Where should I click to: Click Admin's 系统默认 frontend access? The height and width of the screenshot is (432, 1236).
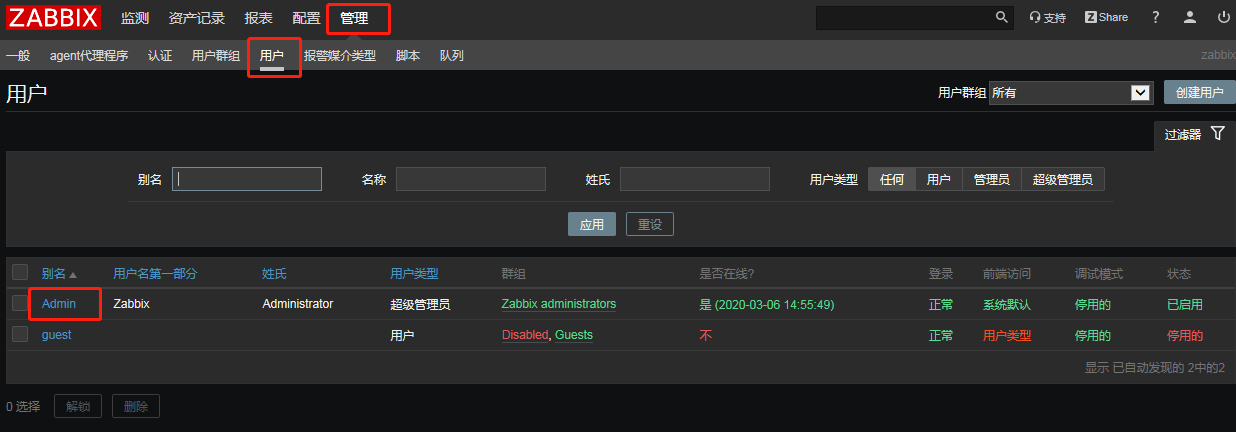pos(1007,305)
